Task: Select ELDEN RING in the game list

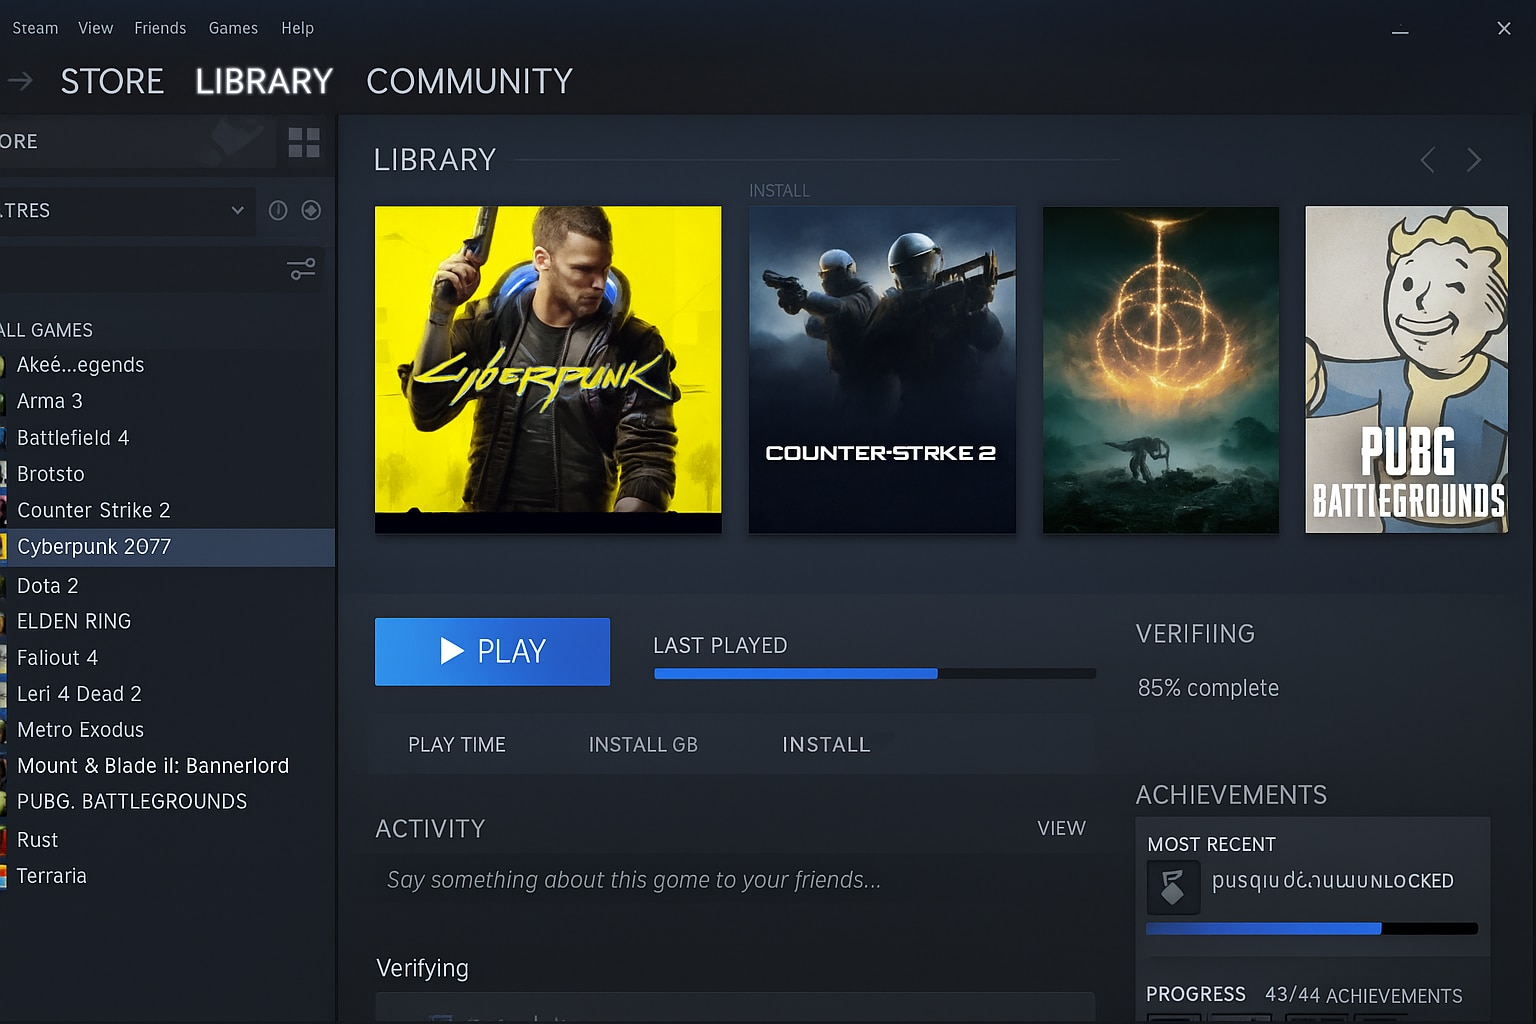Action: 74,621
